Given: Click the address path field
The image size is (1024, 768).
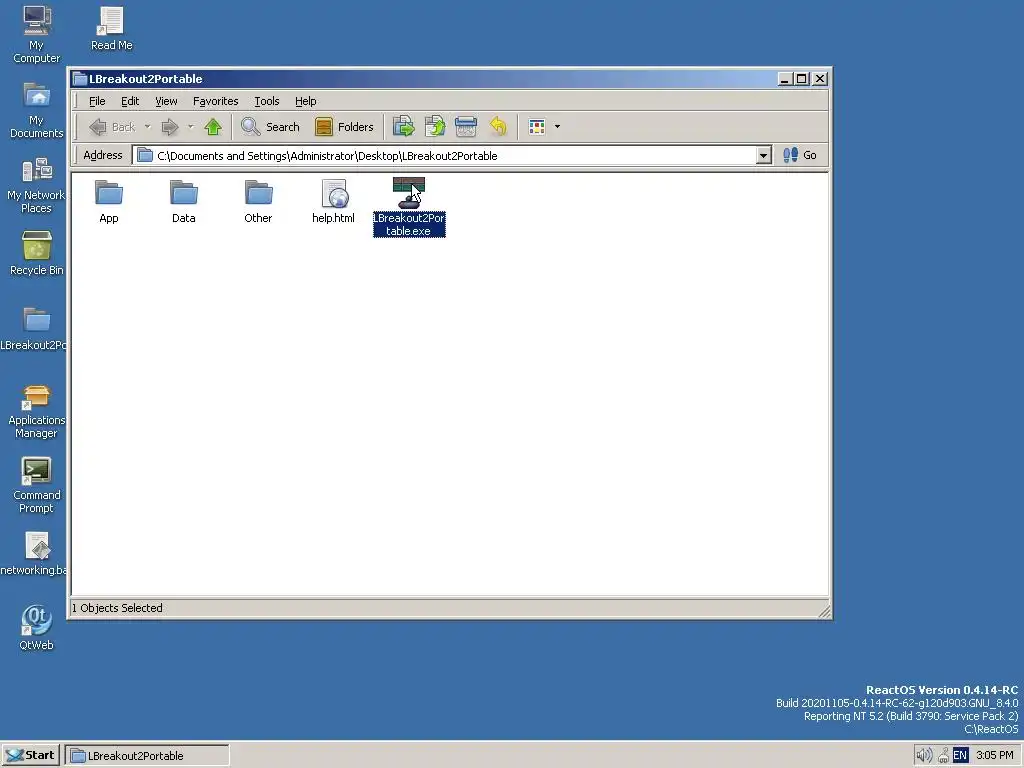Looking at the screenshot, I should tap(444, 155).
